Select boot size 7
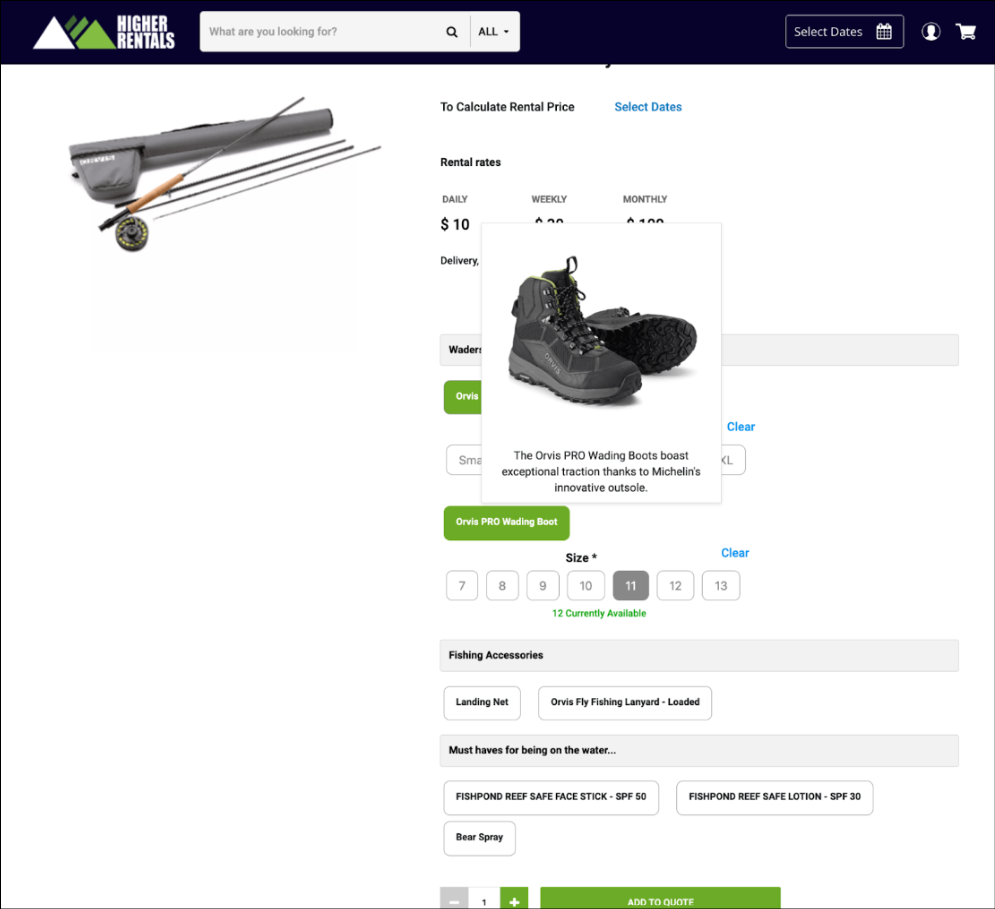 (x=462, y=586)
